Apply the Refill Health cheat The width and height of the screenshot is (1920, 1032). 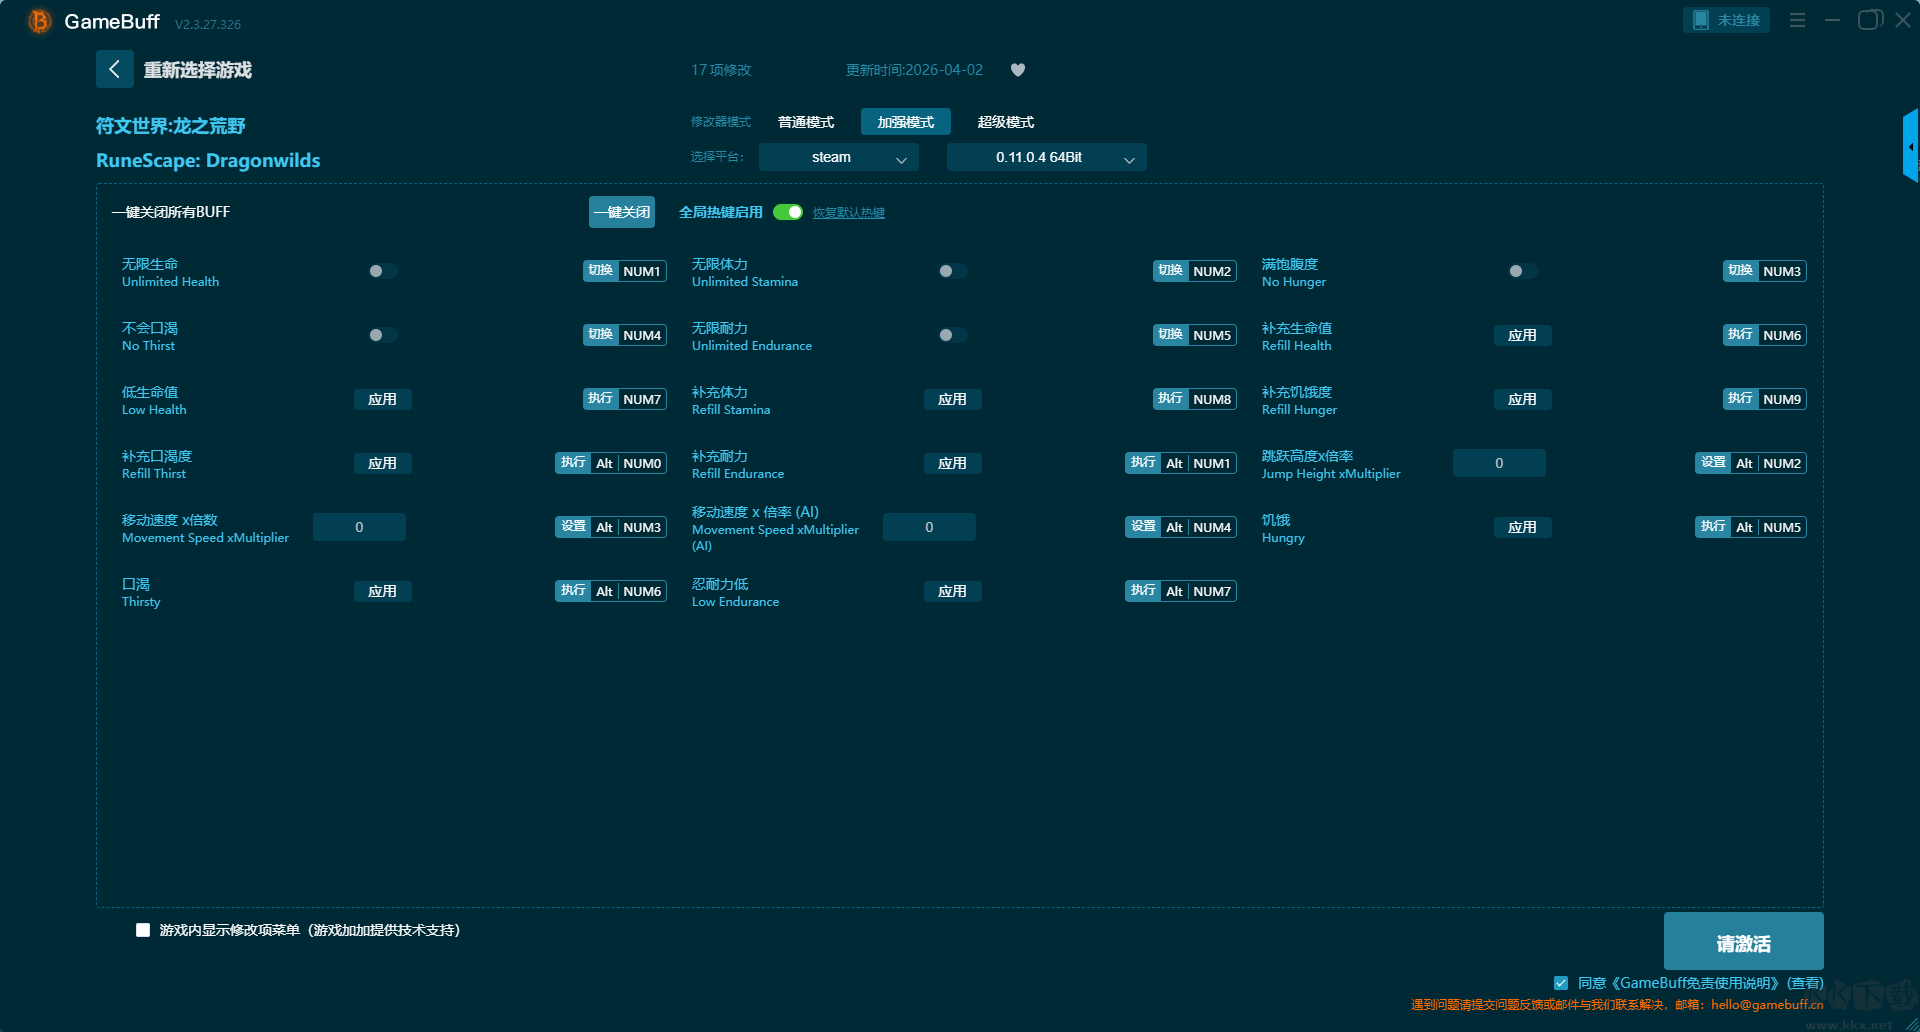[x=1522, y=335]
